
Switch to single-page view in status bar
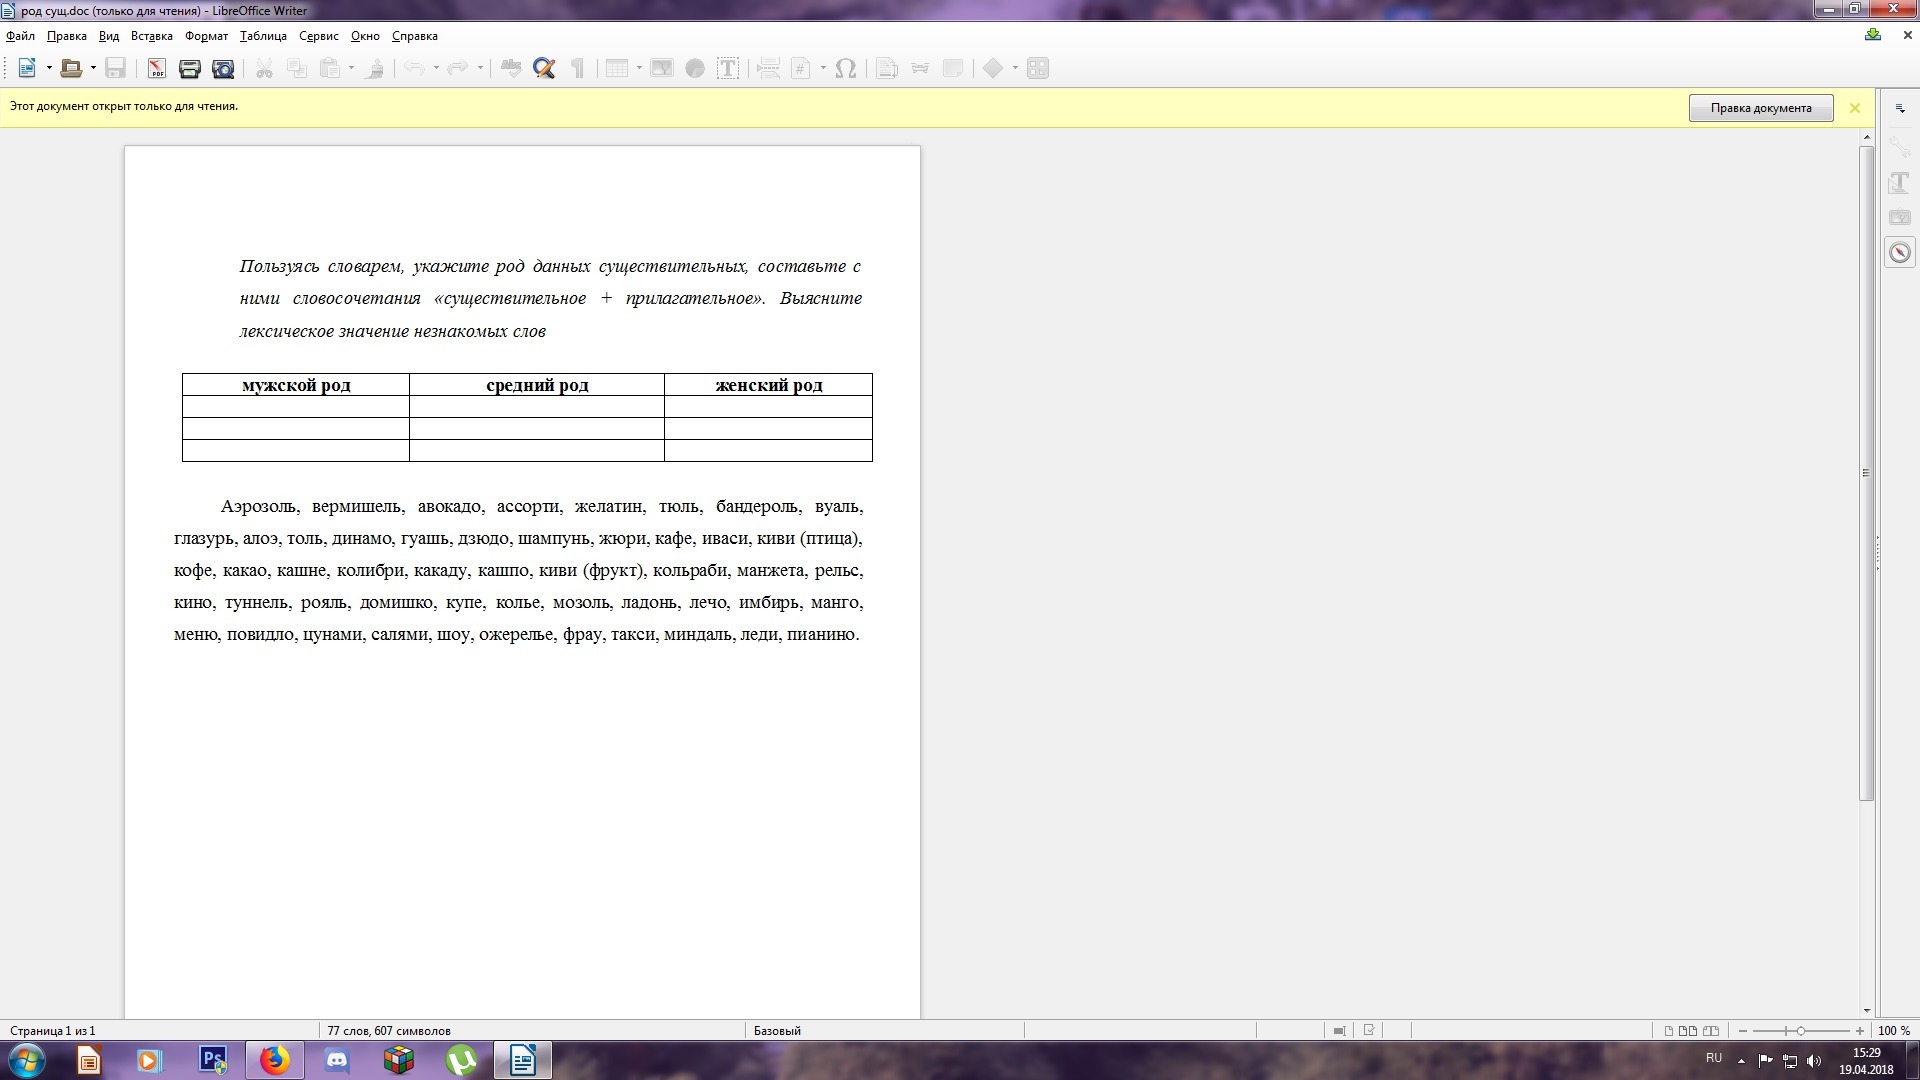click(x=1669, y=1031)
